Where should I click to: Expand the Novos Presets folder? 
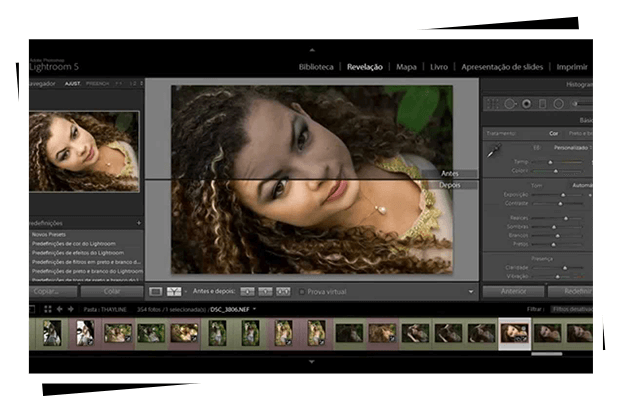coord(50,233)
